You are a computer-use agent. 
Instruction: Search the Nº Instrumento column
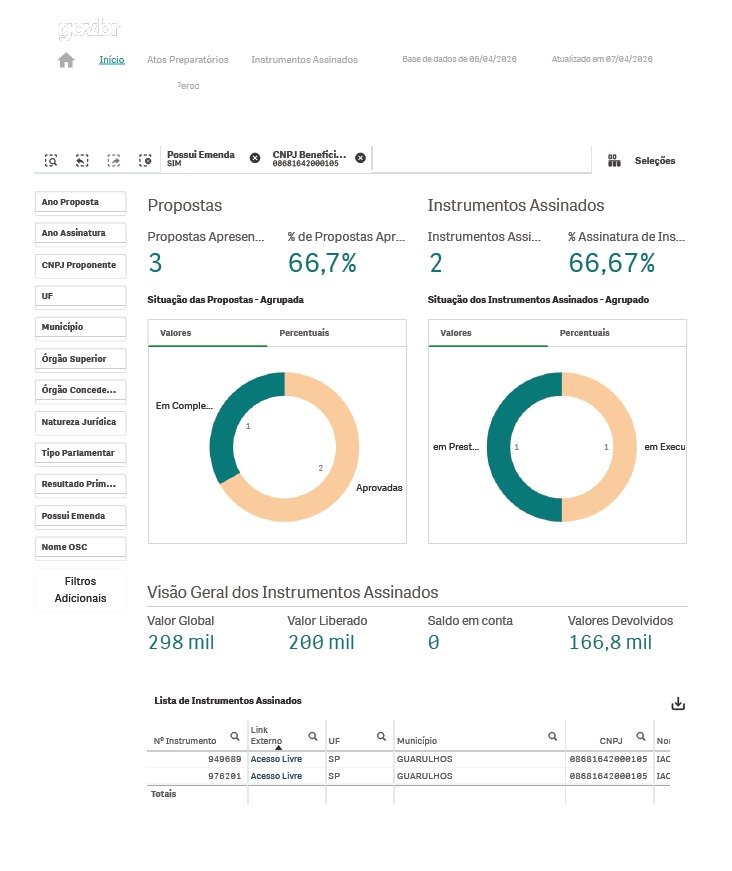coord(235,736)
